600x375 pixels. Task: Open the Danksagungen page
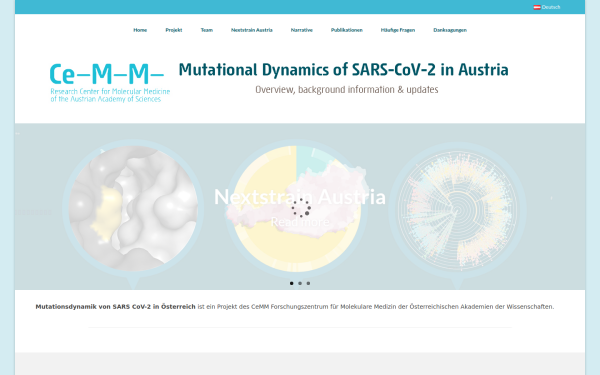point(450,30)
